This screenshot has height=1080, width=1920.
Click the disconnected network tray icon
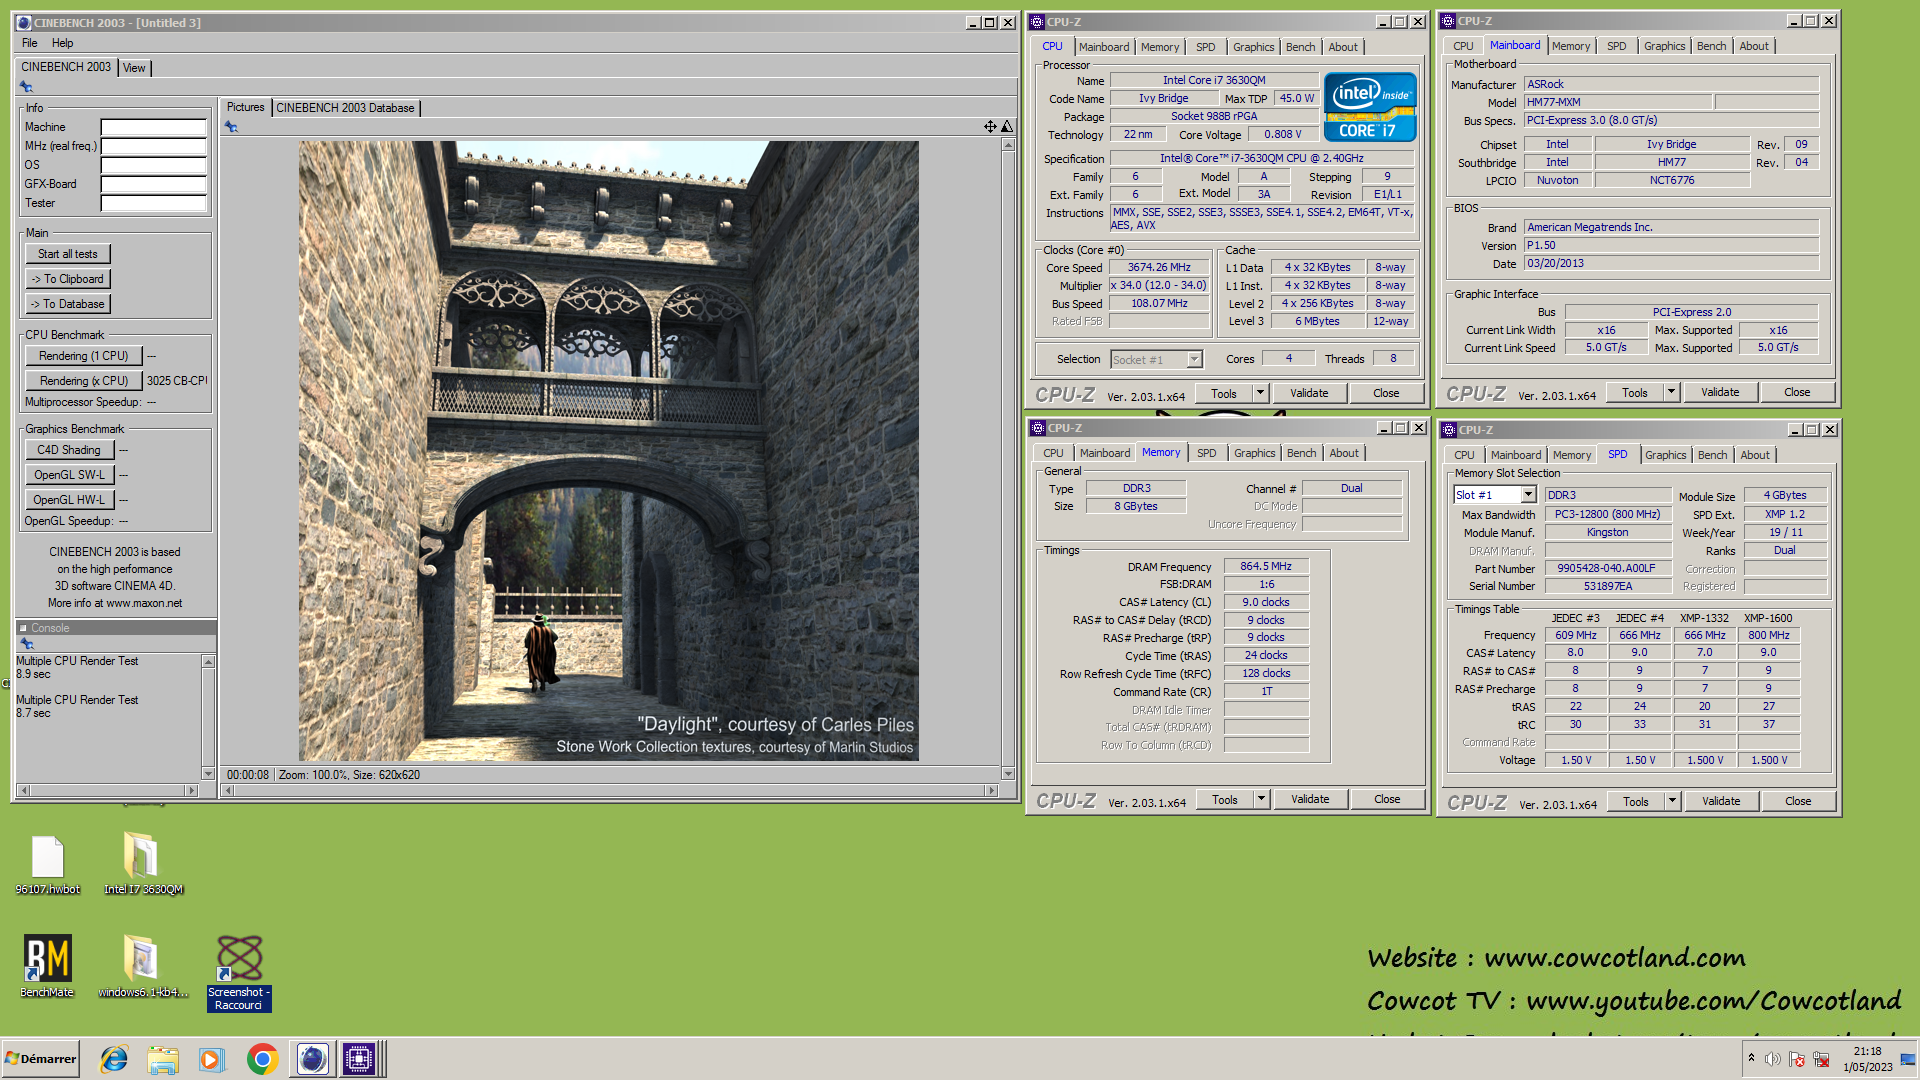pyautogui.click(x=1822, y=1059)
